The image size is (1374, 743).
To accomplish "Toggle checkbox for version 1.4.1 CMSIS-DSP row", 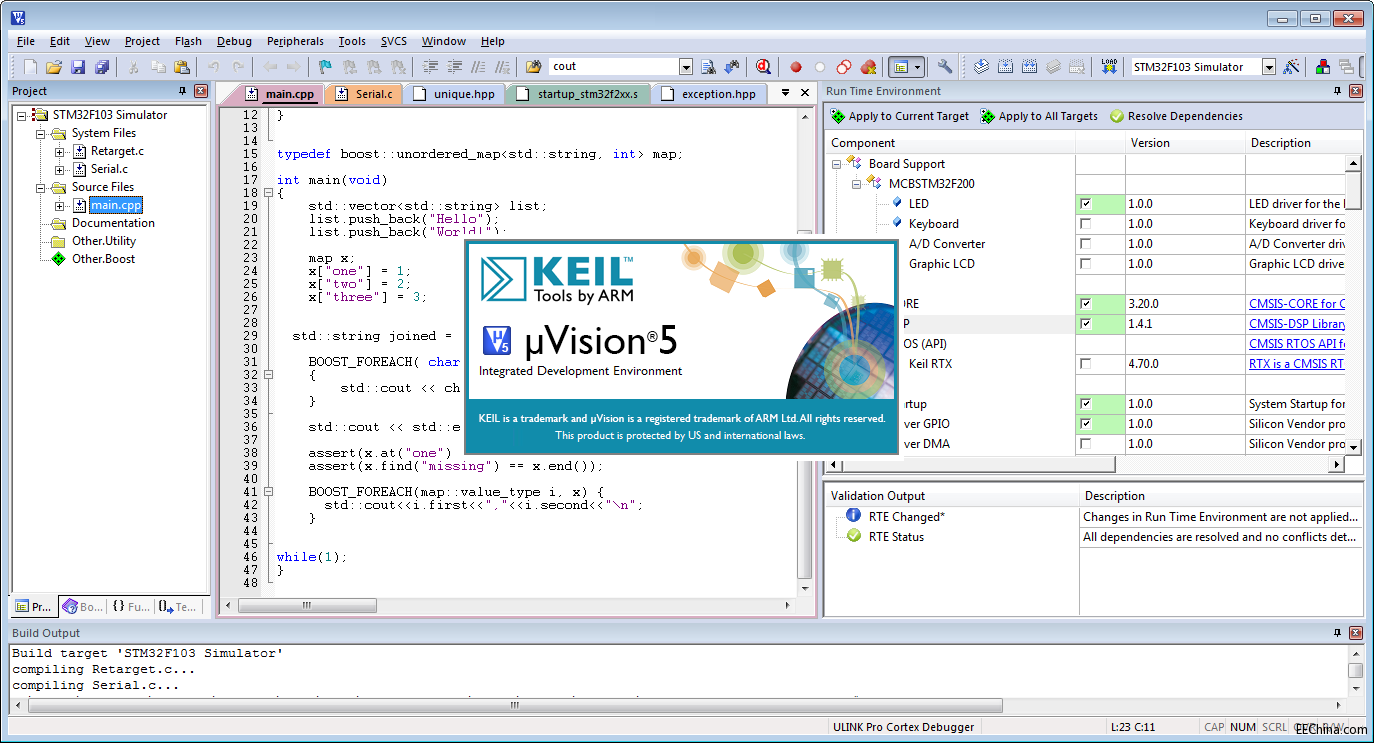I will point(1085,324).
